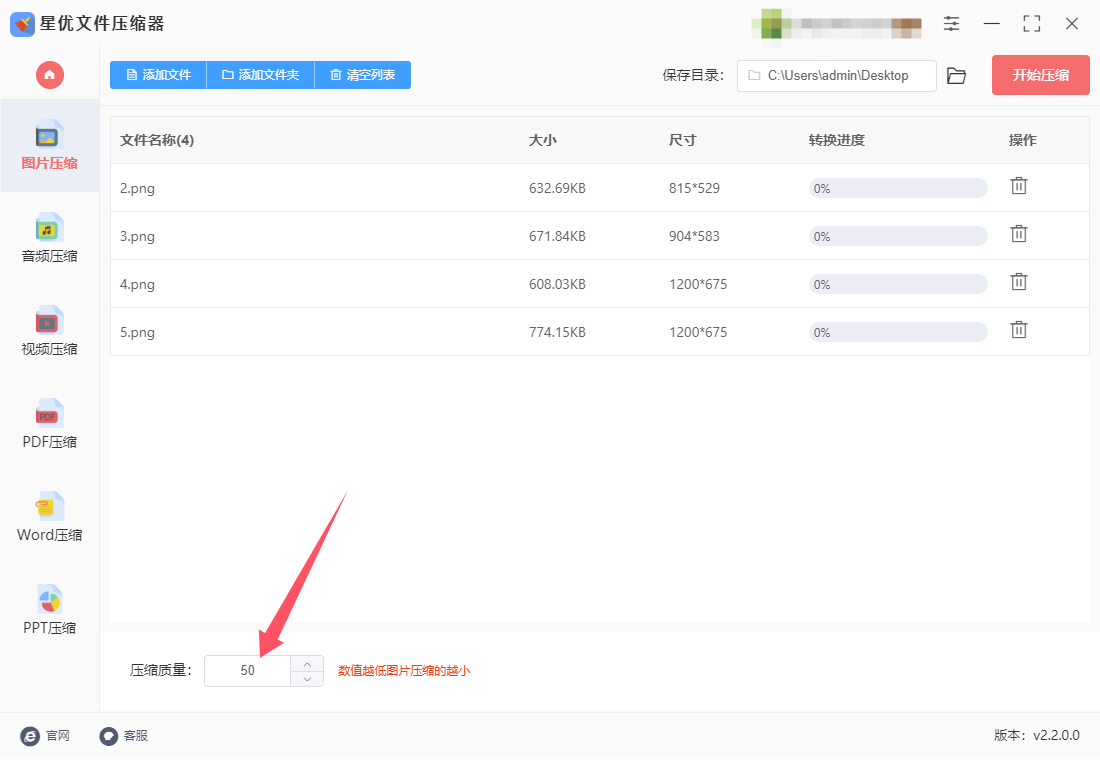
Task: Remove 4.png using its trash icon
Action: coord(1019,282)
